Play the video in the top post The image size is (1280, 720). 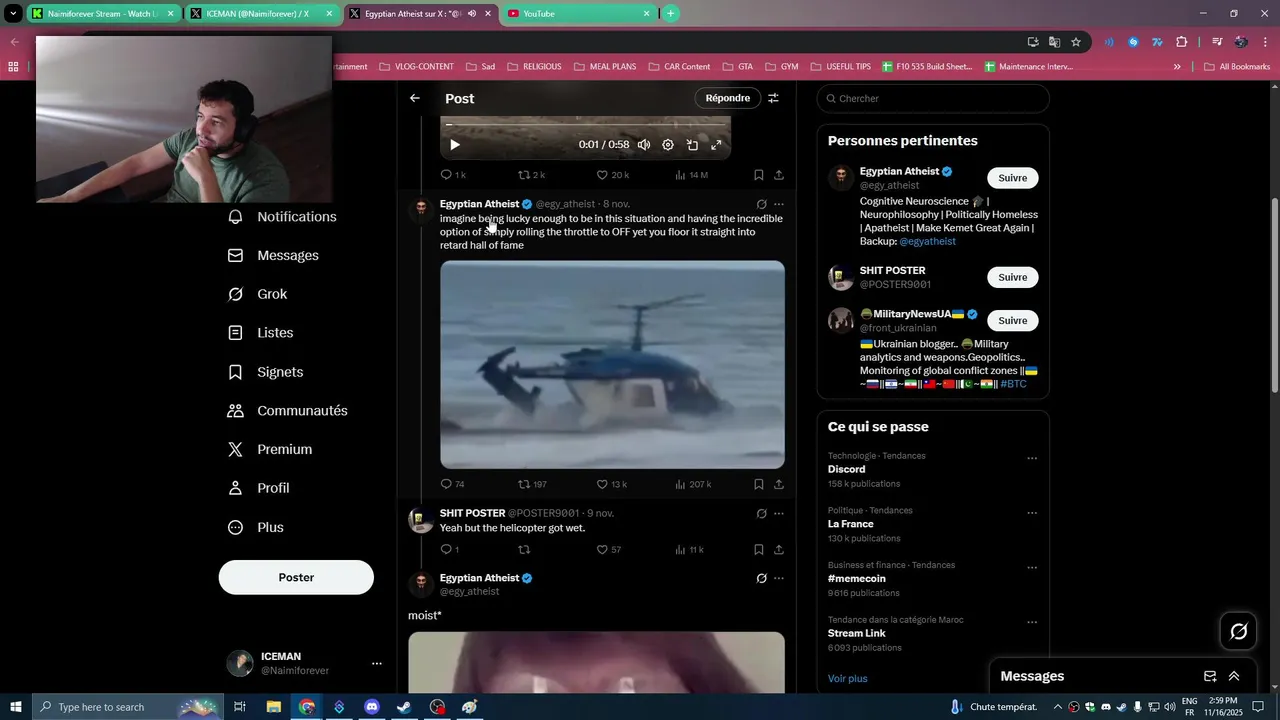pos(455,145)
